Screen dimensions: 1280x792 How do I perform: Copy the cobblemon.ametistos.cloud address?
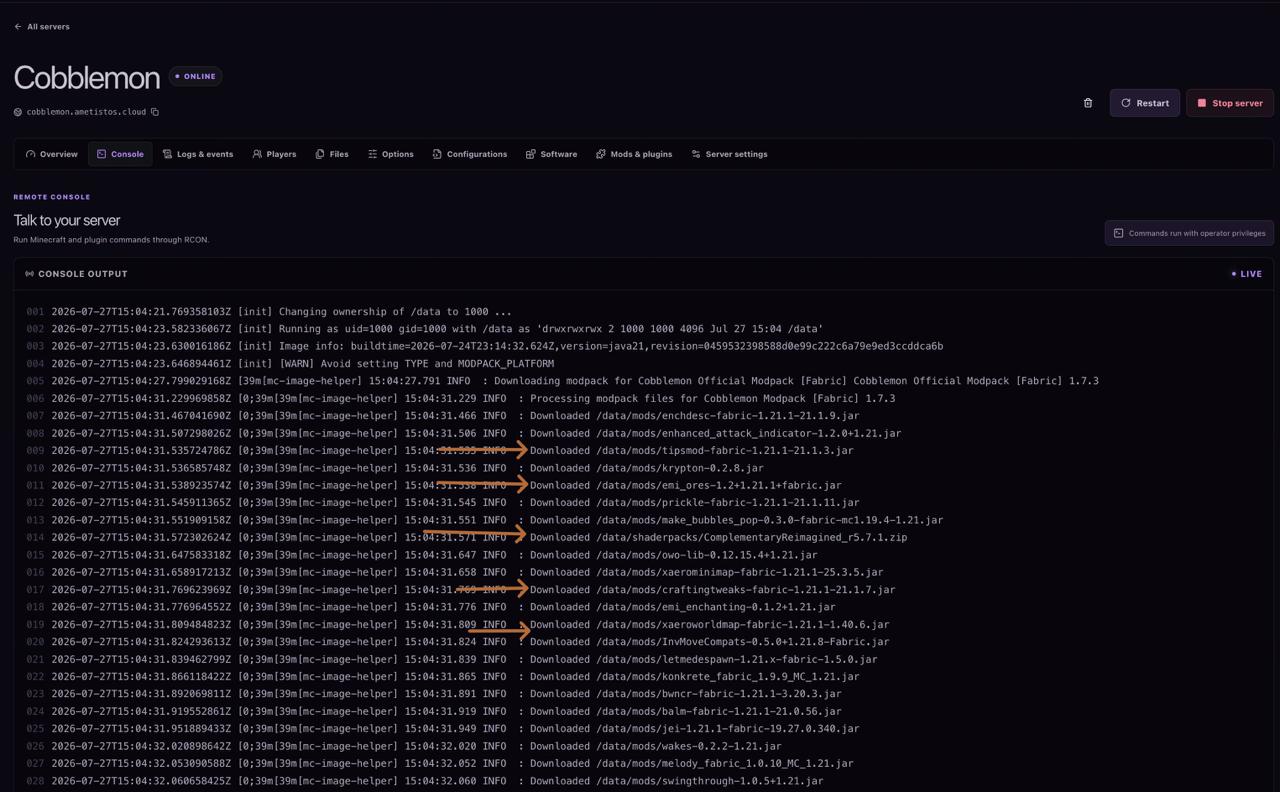(155, 112)
